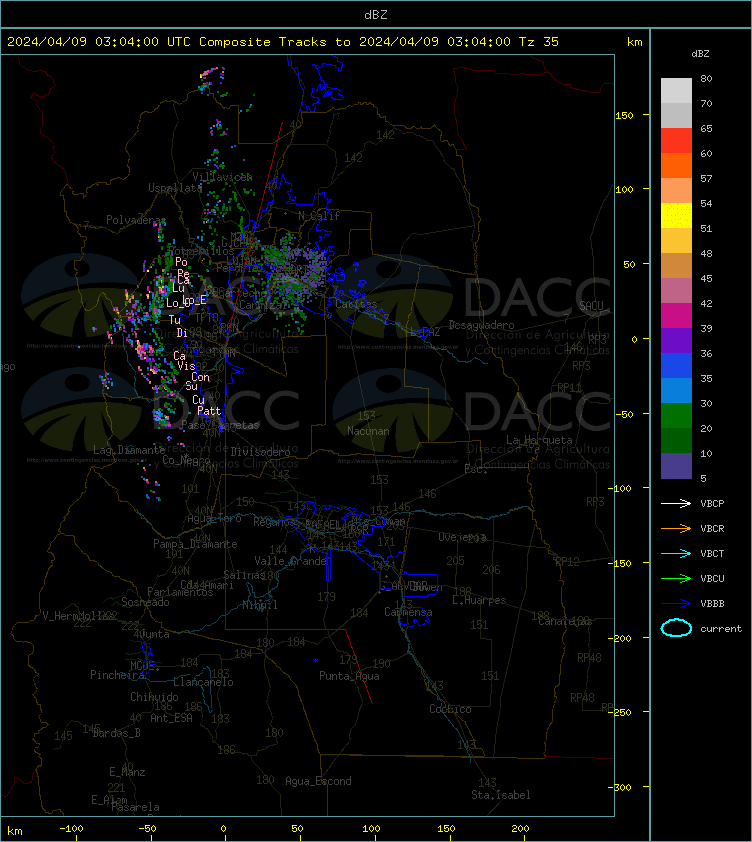Click the 'Cochico' map label
This screenshot has height=842, width=752.
pyautogui.click(x=450, y=709)
